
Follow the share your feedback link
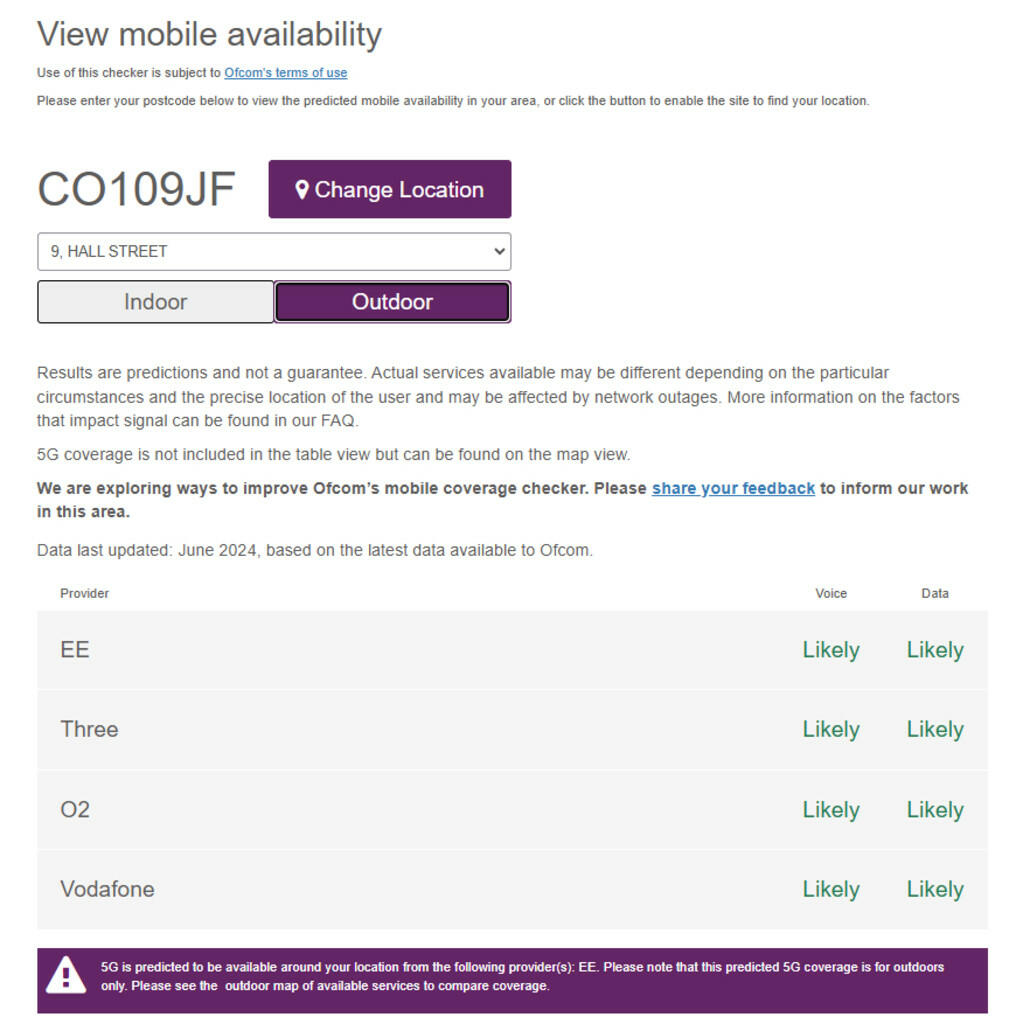pos(733,489)
